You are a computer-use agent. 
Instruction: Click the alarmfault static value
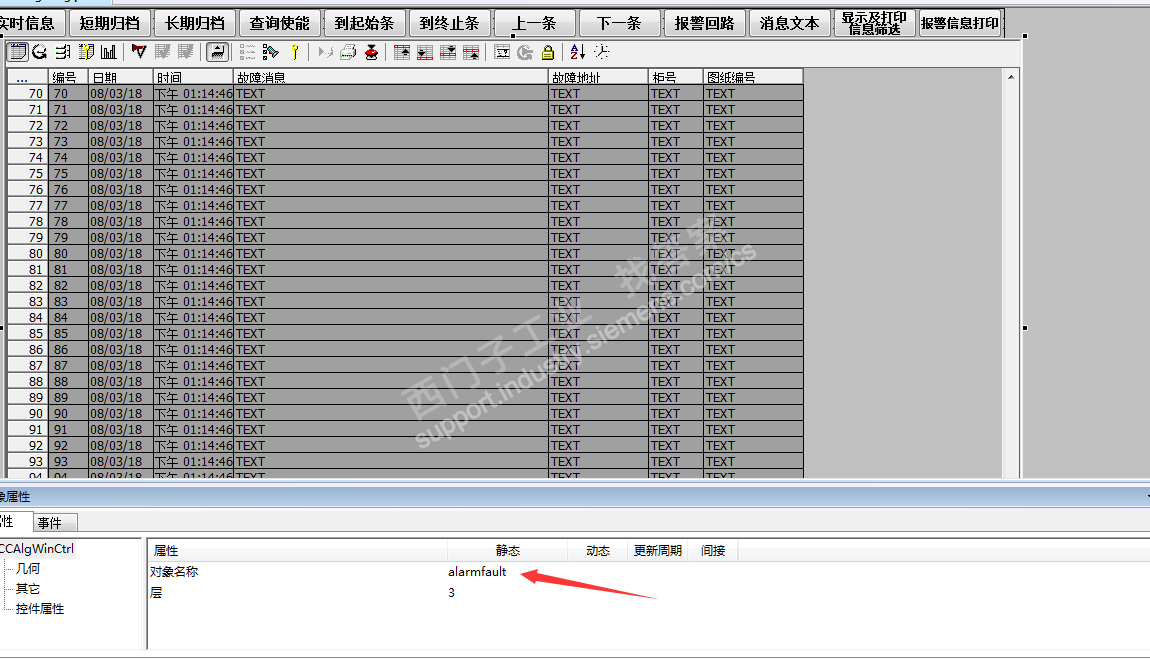[477, 572]
